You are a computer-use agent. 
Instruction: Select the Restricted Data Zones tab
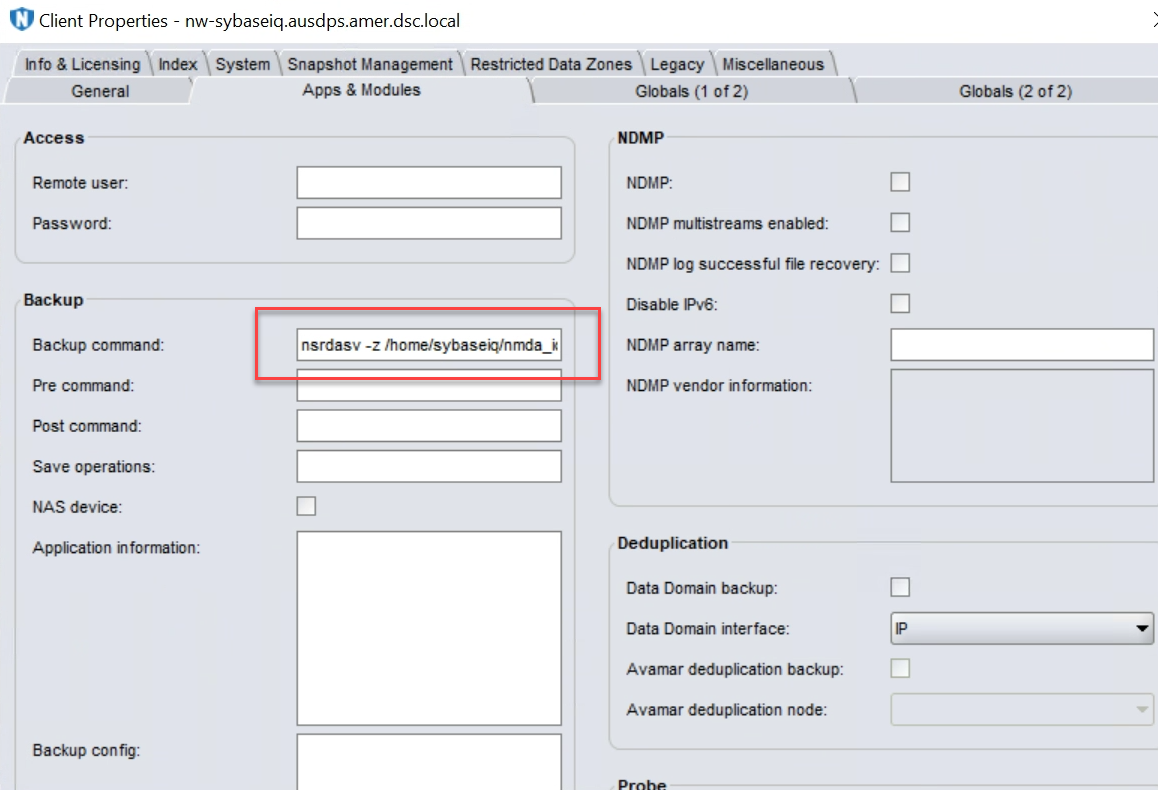click(x=552, y=63)
